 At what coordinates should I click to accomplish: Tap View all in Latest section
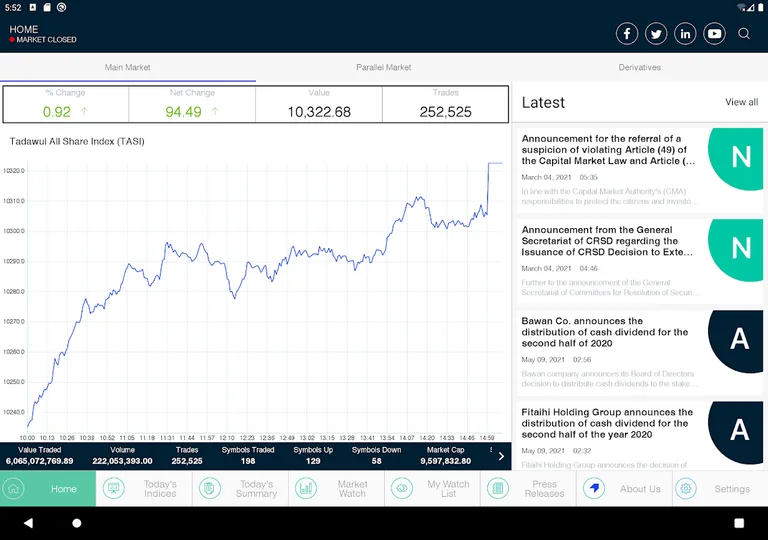click(x=742, y=102)
